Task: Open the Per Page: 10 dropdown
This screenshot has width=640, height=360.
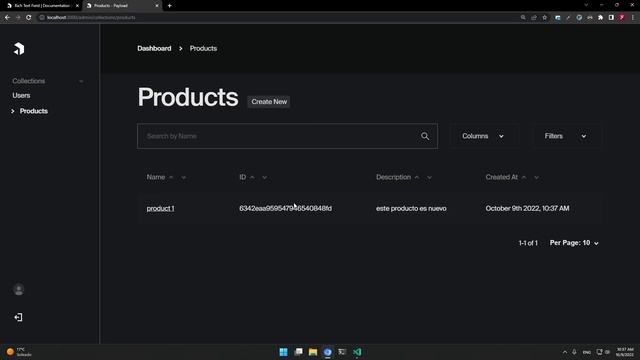Action: (574, 243)
